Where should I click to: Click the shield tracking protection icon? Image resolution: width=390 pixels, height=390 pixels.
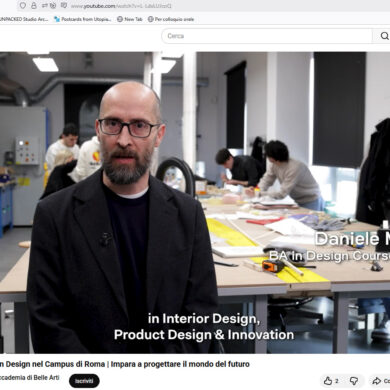click(x=23, y=5)
